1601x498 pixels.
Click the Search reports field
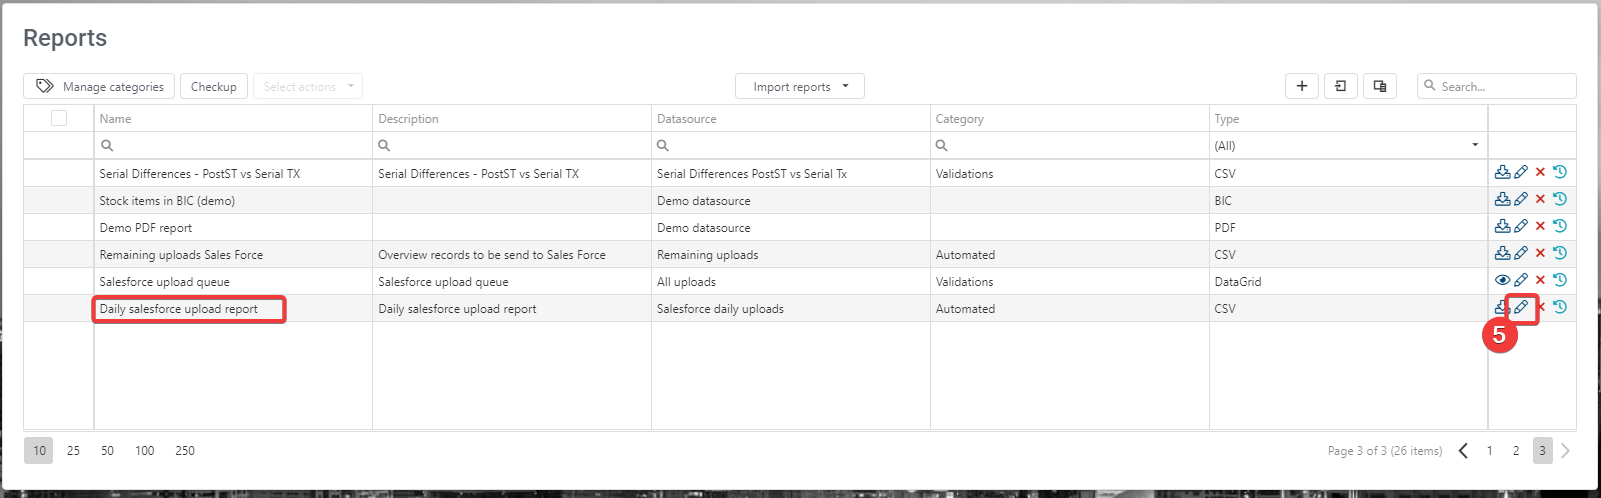point(1502,86)
